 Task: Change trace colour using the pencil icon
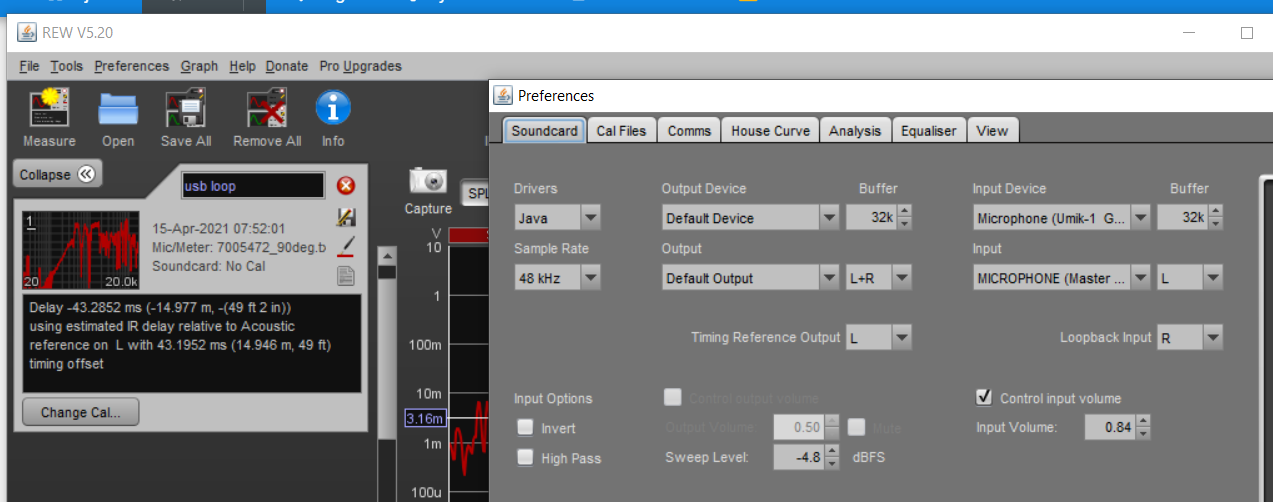(x=346, y=246)
